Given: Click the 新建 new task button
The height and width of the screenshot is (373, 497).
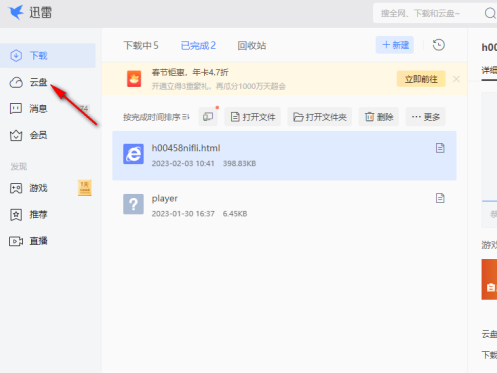Looking at the screenshot, I should click(395, 45).
